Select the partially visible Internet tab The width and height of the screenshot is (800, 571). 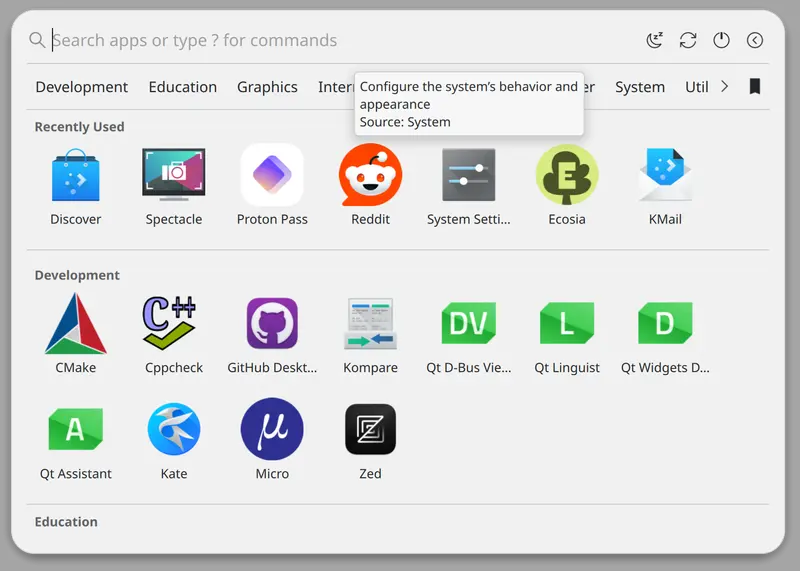[x=335, y=87]
